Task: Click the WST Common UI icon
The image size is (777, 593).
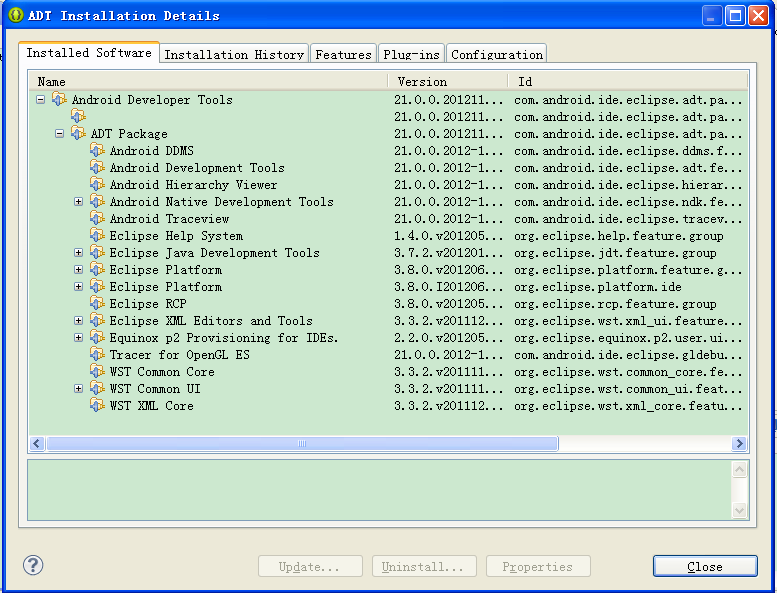Action: pos(97,388)
